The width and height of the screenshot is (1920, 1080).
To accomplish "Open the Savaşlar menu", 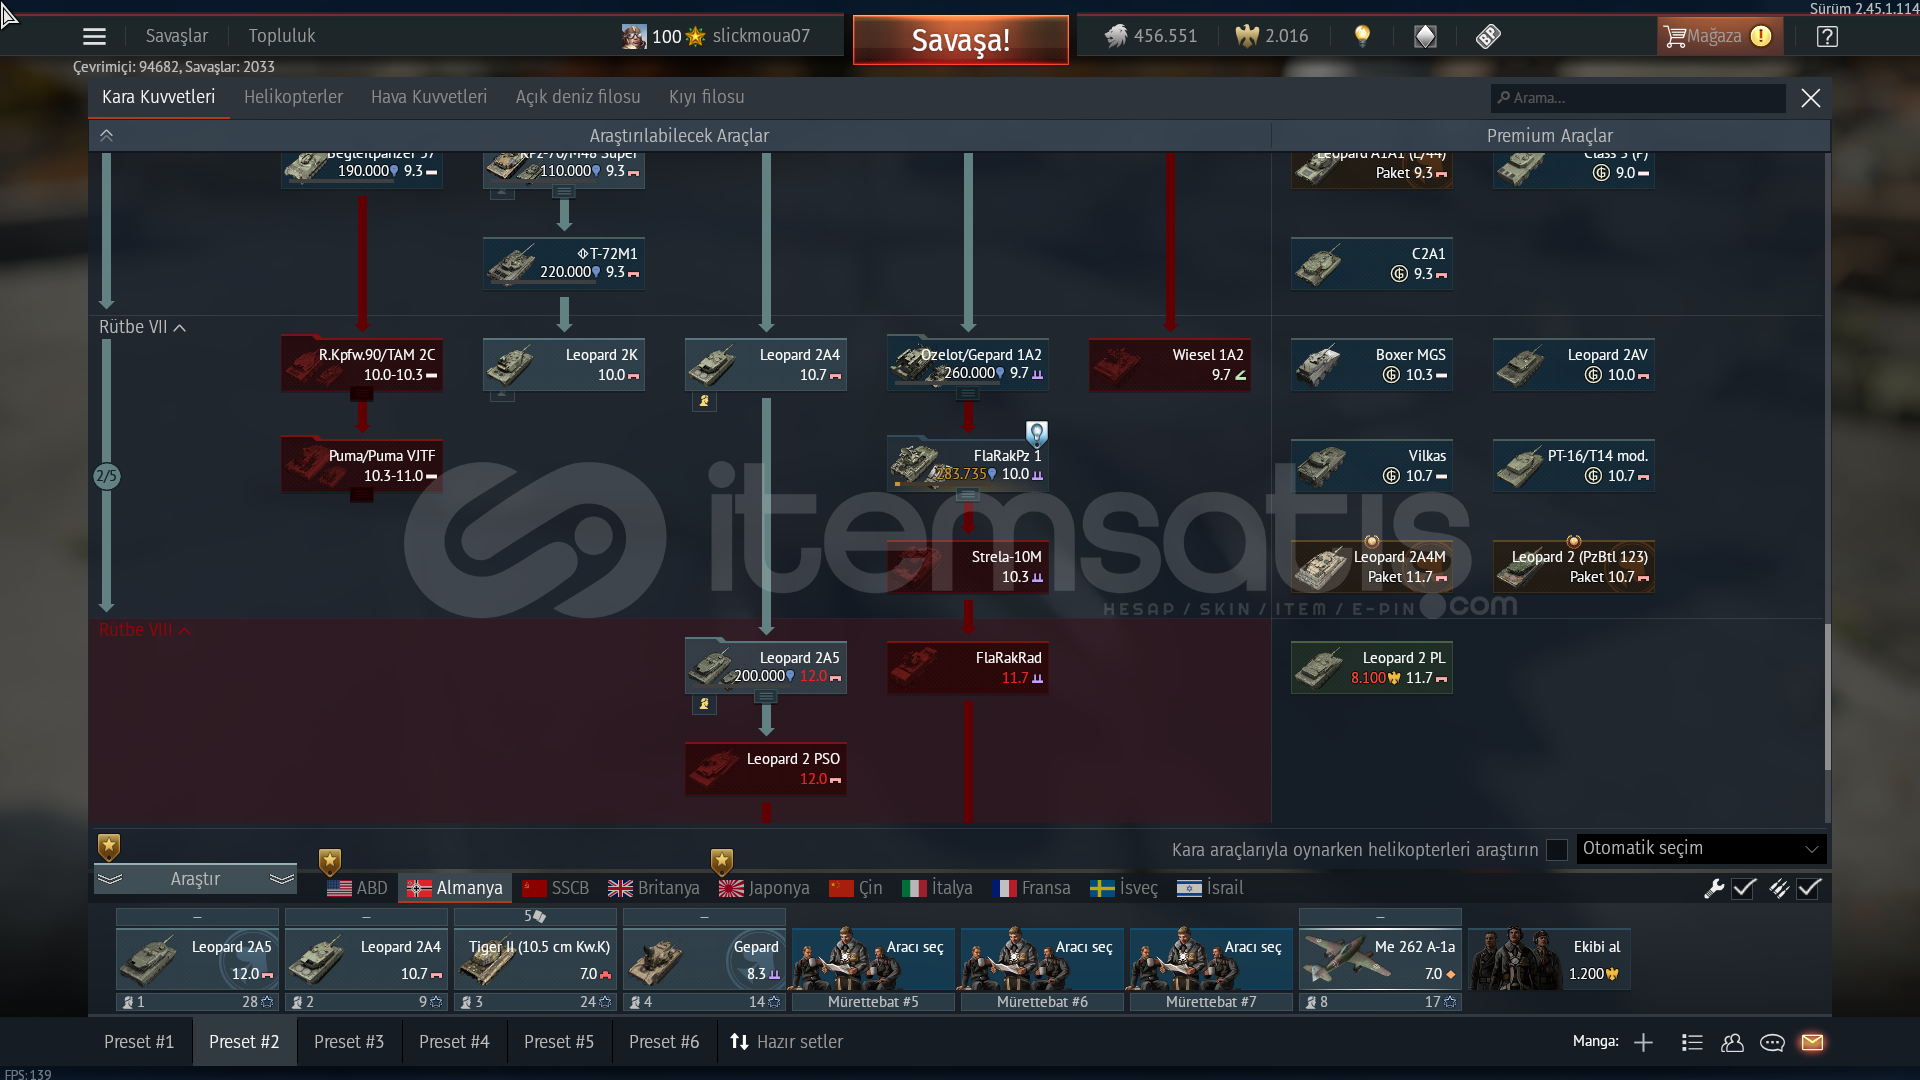I will [177, 36].
